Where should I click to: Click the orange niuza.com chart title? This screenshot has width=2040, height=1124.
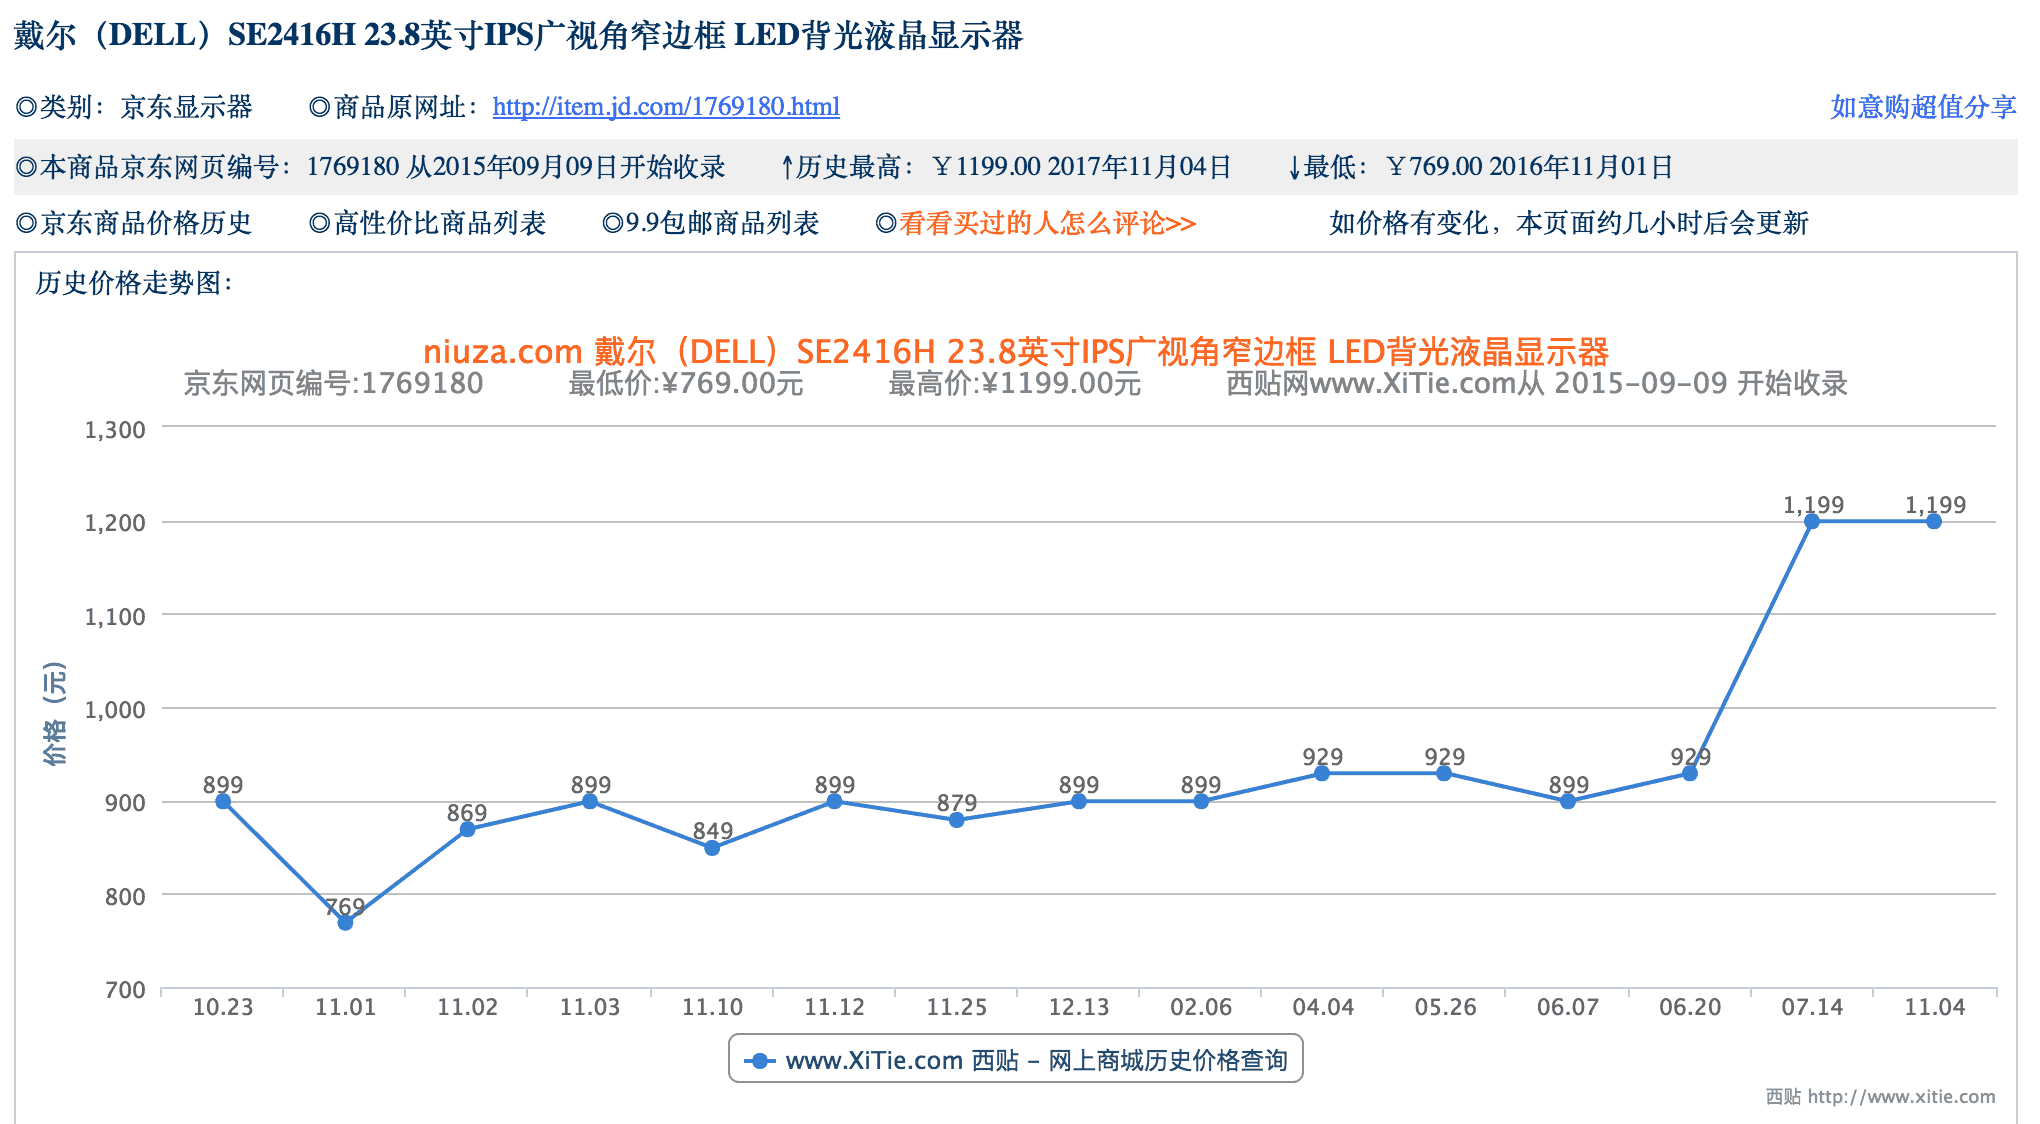pyautogui.click(x=1016, y=351)
